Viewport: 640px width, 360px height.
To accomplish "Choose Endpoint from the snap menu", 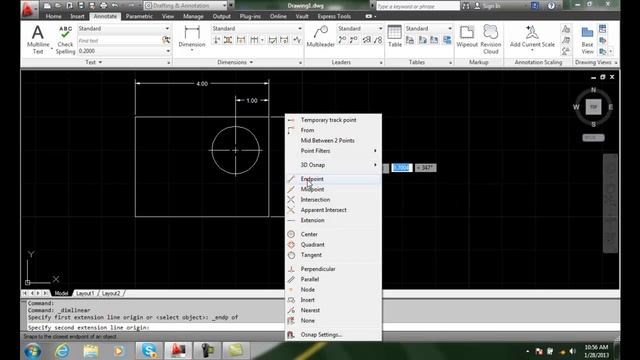I will coord(333,179).
